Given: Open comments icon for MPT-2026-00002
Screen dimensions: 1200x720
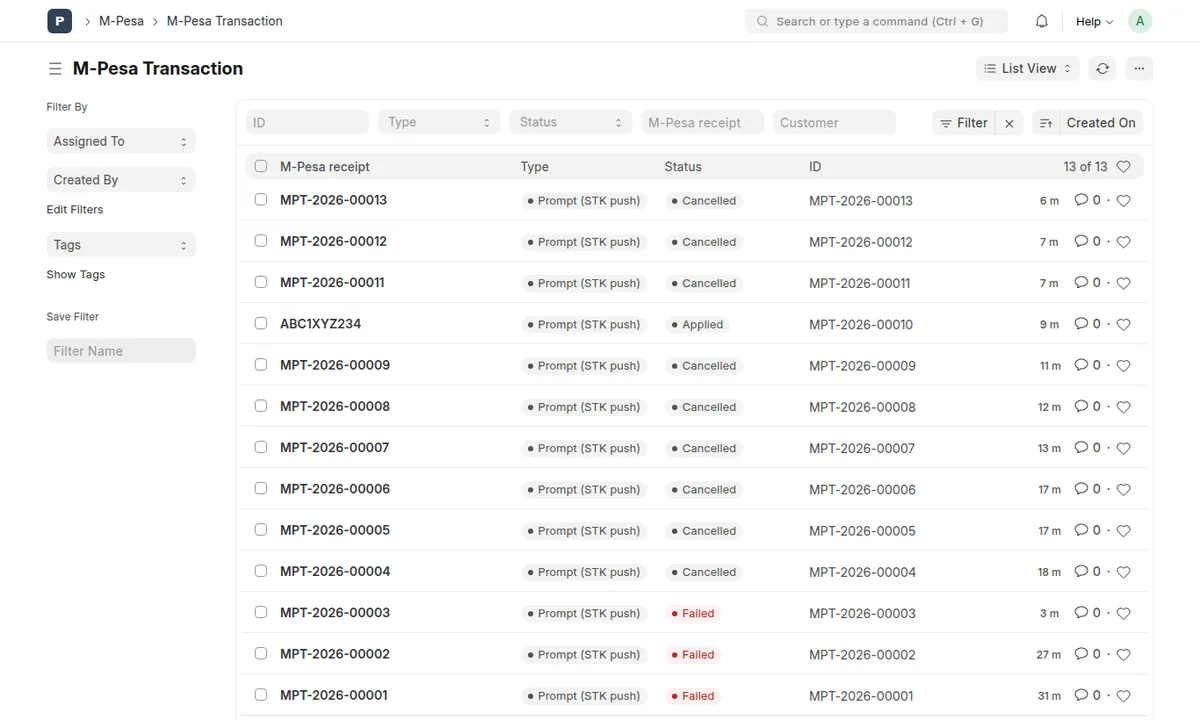Looking at the screenshot, I should tap(1081, 654).
